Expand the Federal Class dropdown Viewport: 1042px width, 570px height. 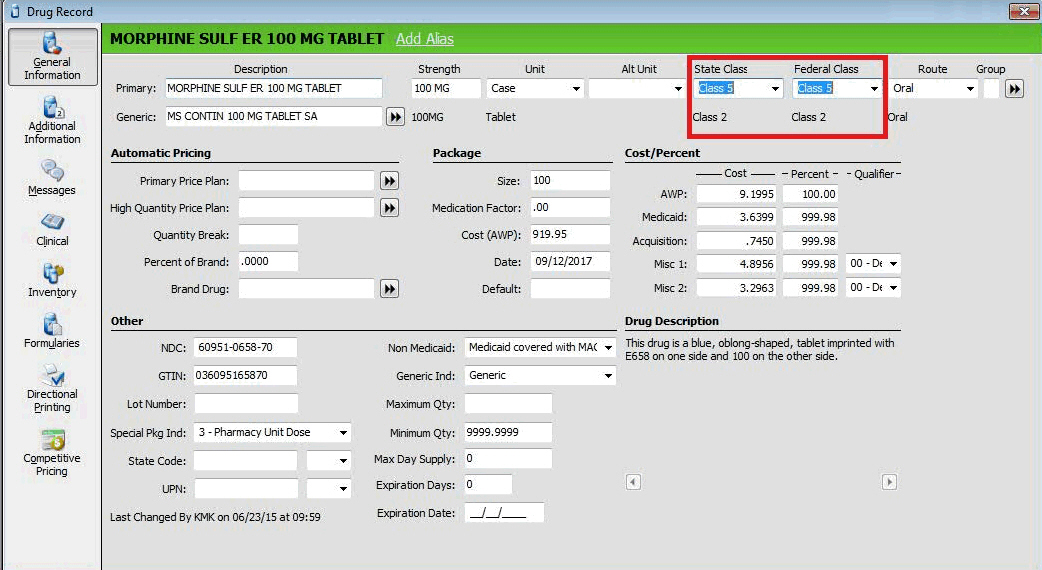[873, 89]
